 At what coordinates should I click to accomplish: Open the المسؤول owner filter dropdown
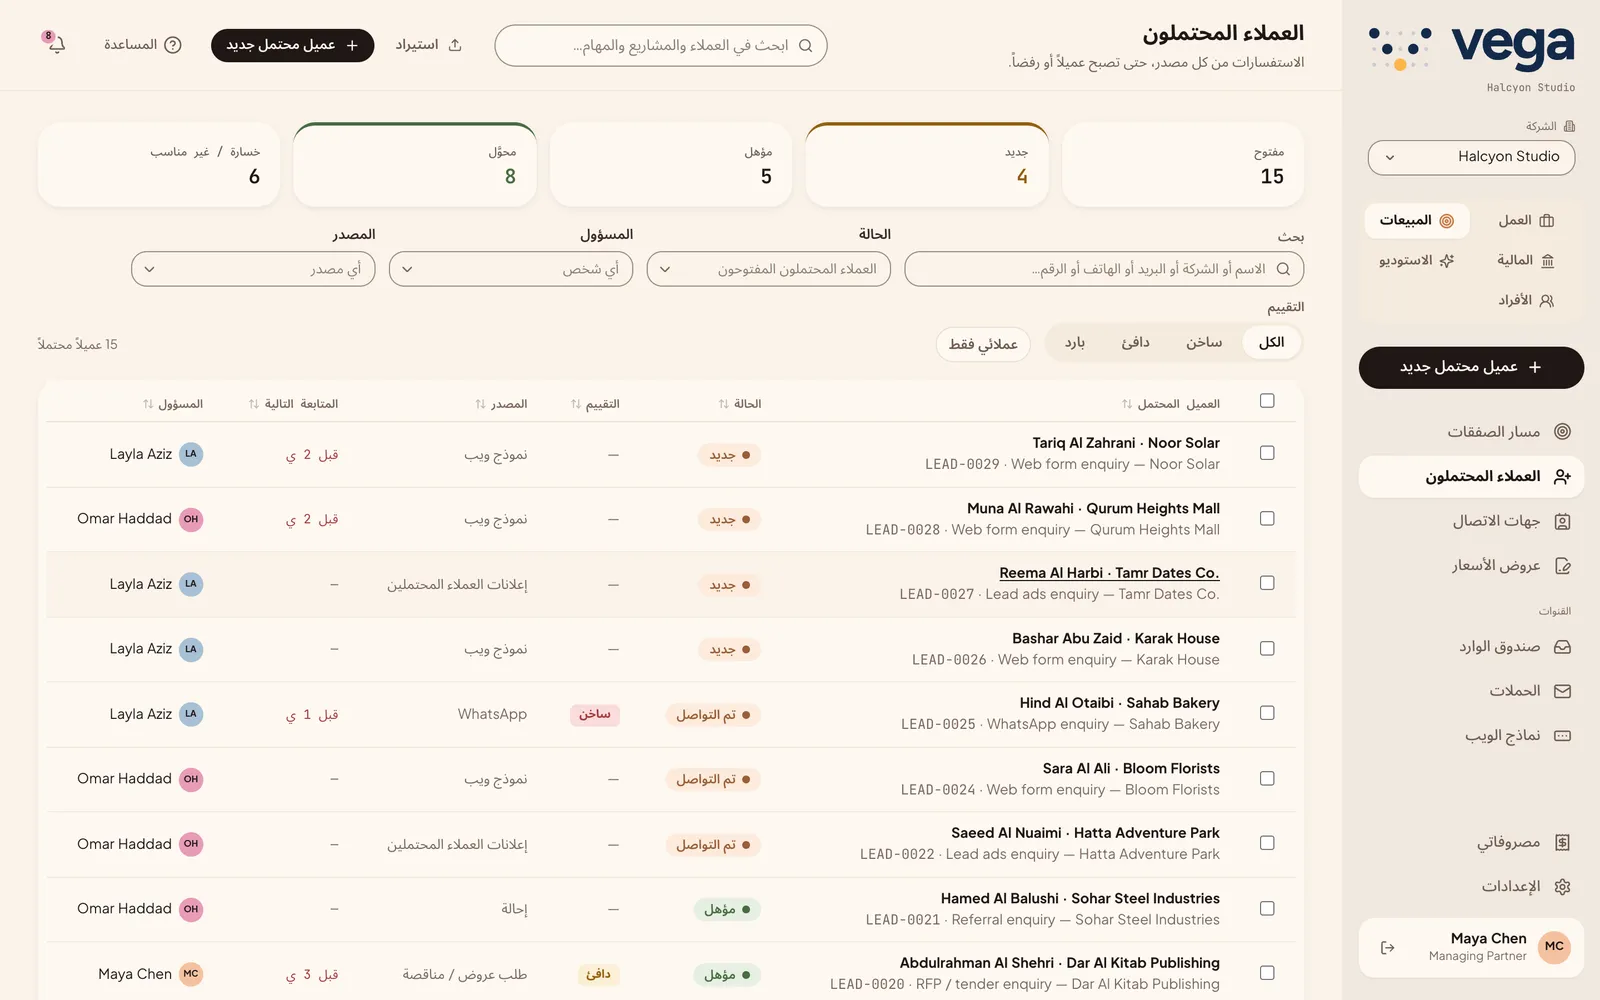[x=511, y=269]
